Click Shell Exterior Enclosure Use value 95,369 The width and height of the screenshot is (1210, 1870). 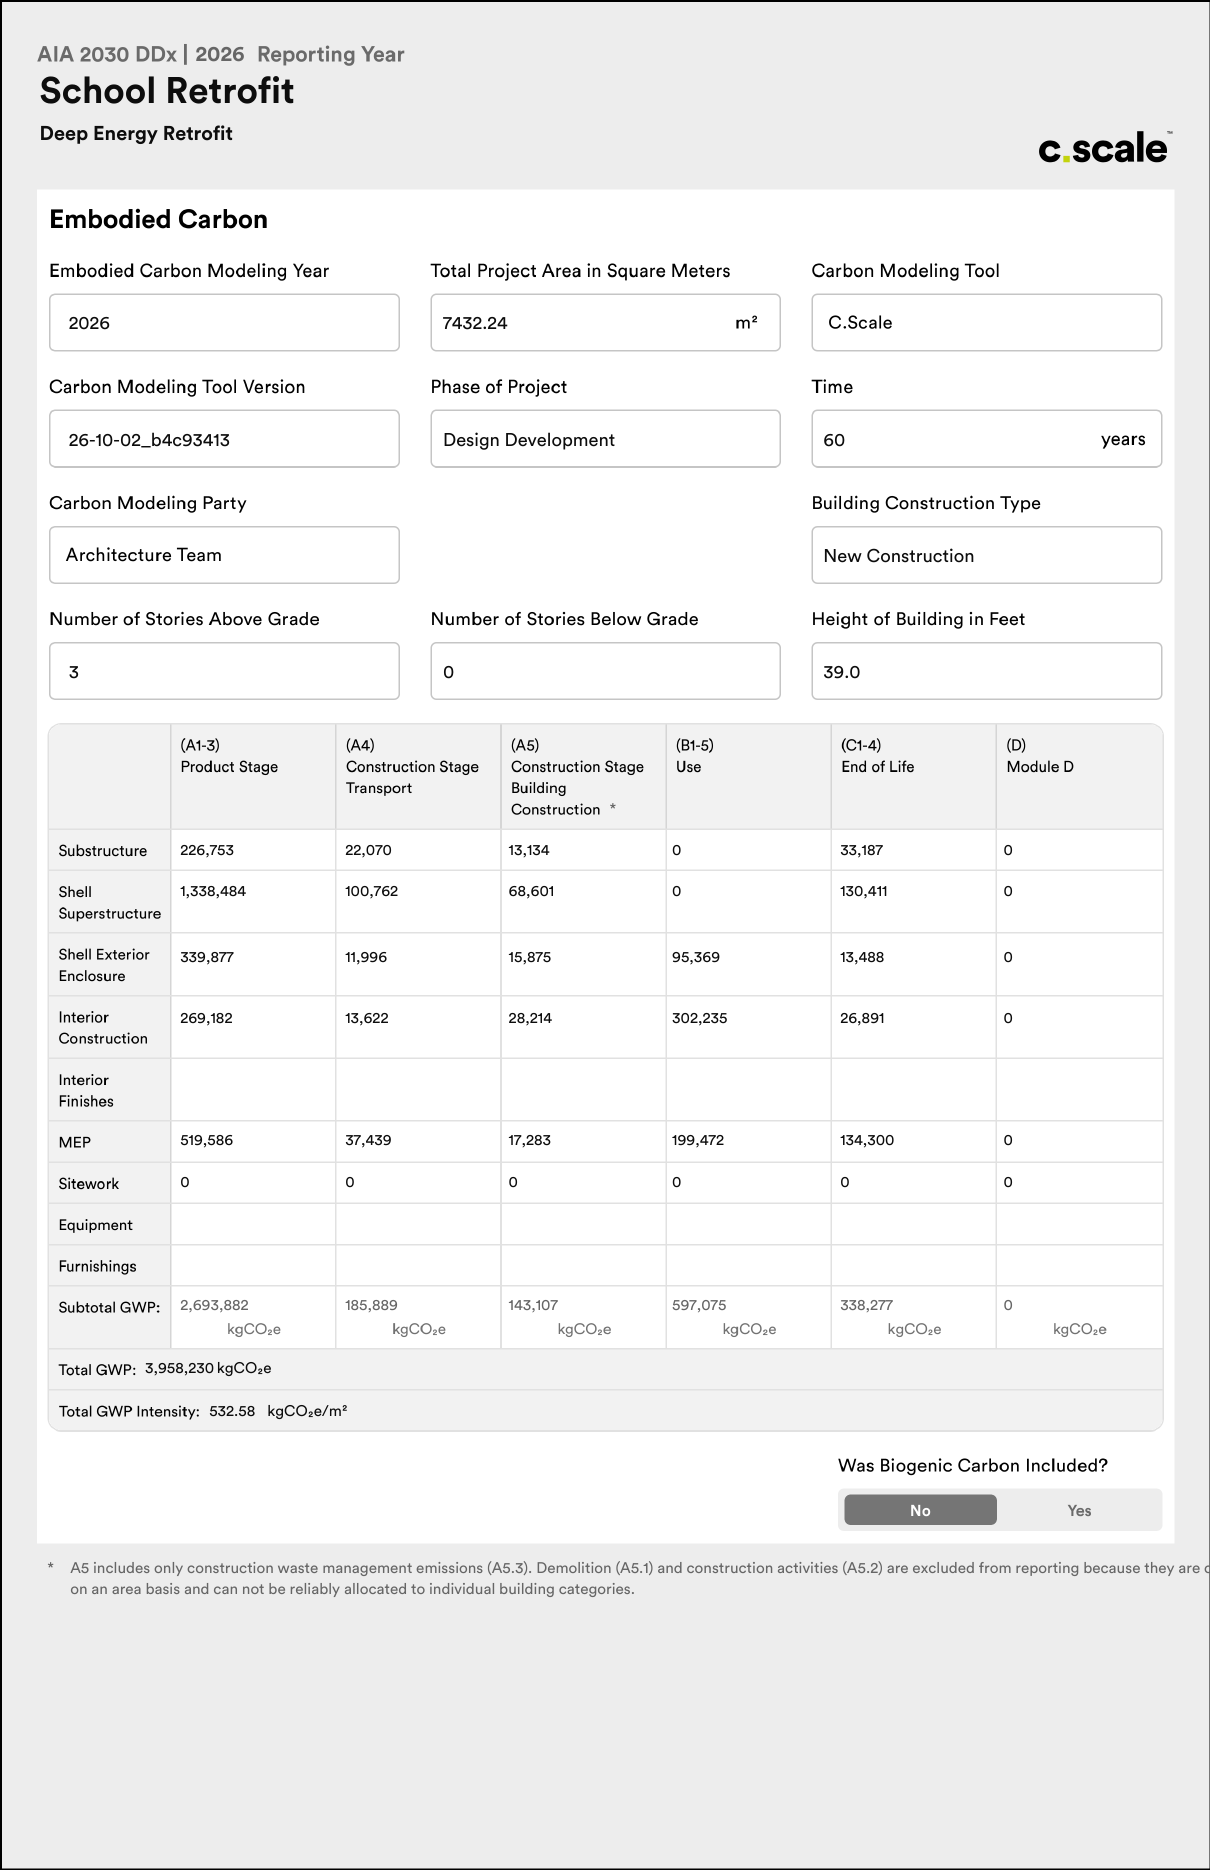coord(696,957)
